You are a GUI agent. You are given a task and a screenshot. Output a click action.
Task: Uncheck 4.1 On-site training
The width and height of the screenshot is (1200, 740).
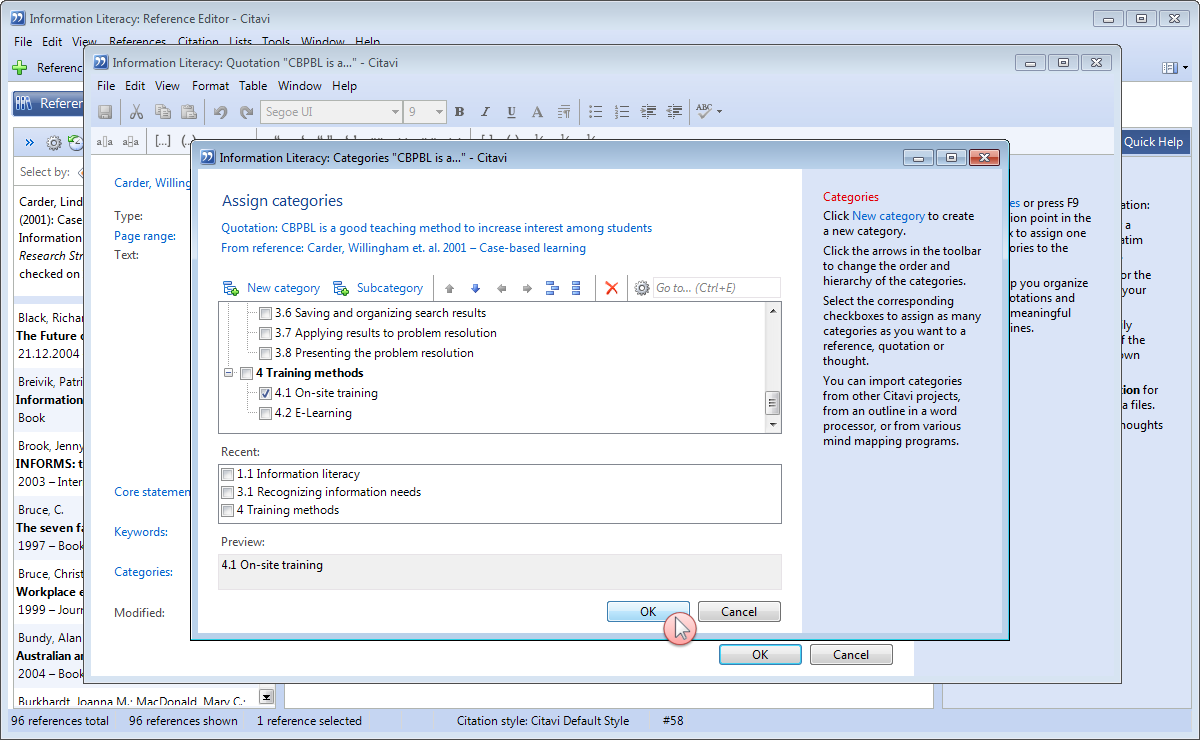[265, 393]
